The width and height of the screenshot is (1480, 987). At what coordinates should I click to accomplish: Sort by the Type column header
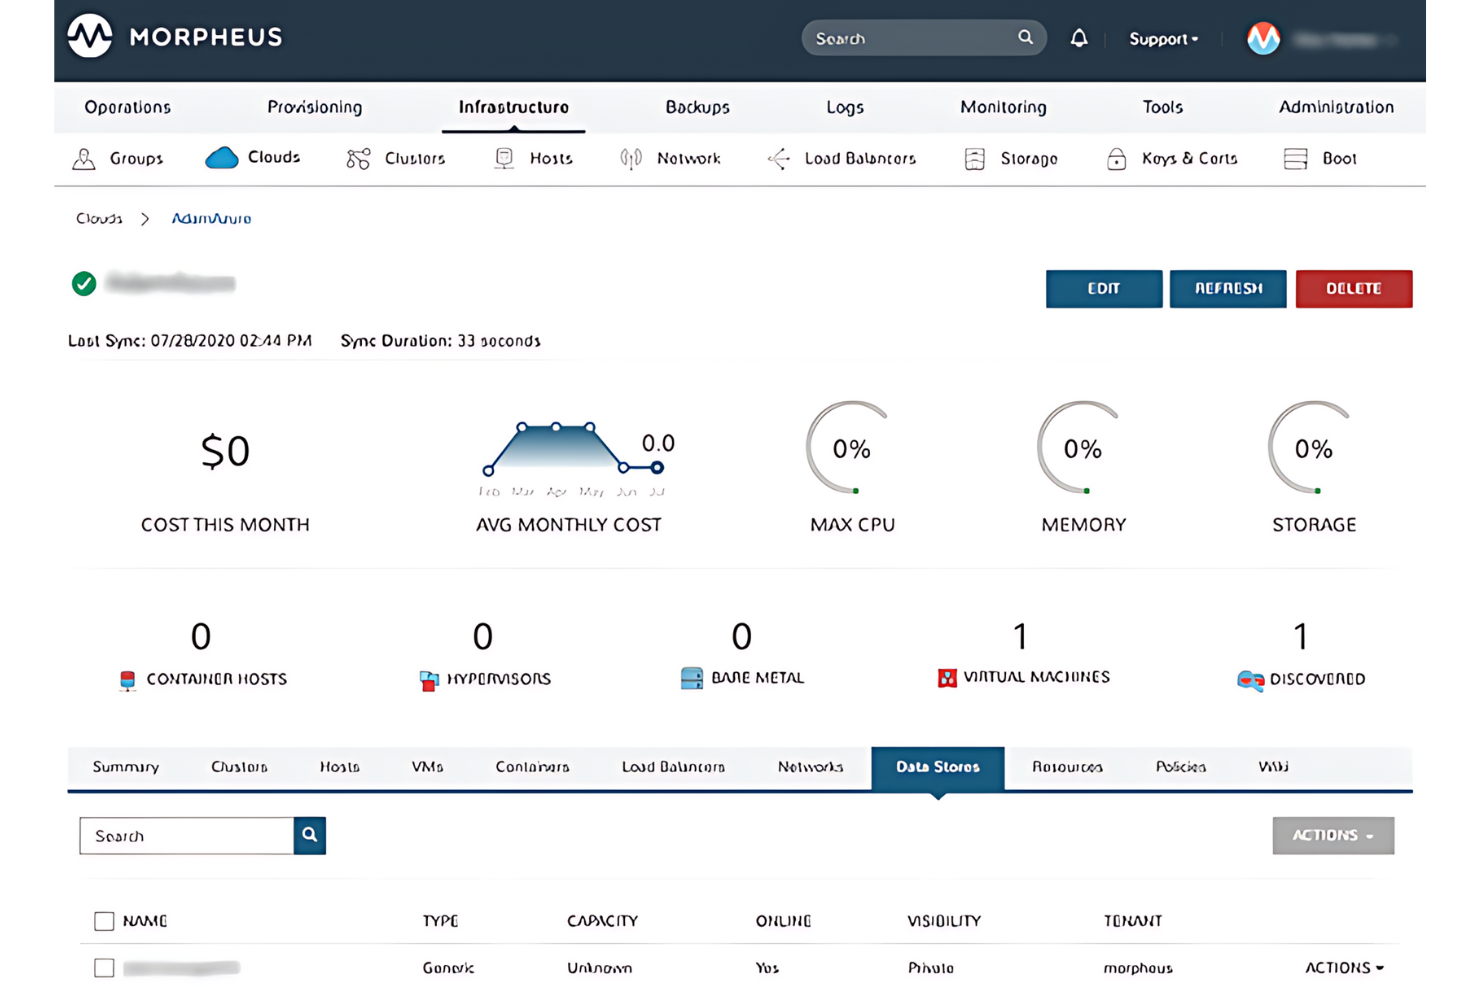coord(440,921)
